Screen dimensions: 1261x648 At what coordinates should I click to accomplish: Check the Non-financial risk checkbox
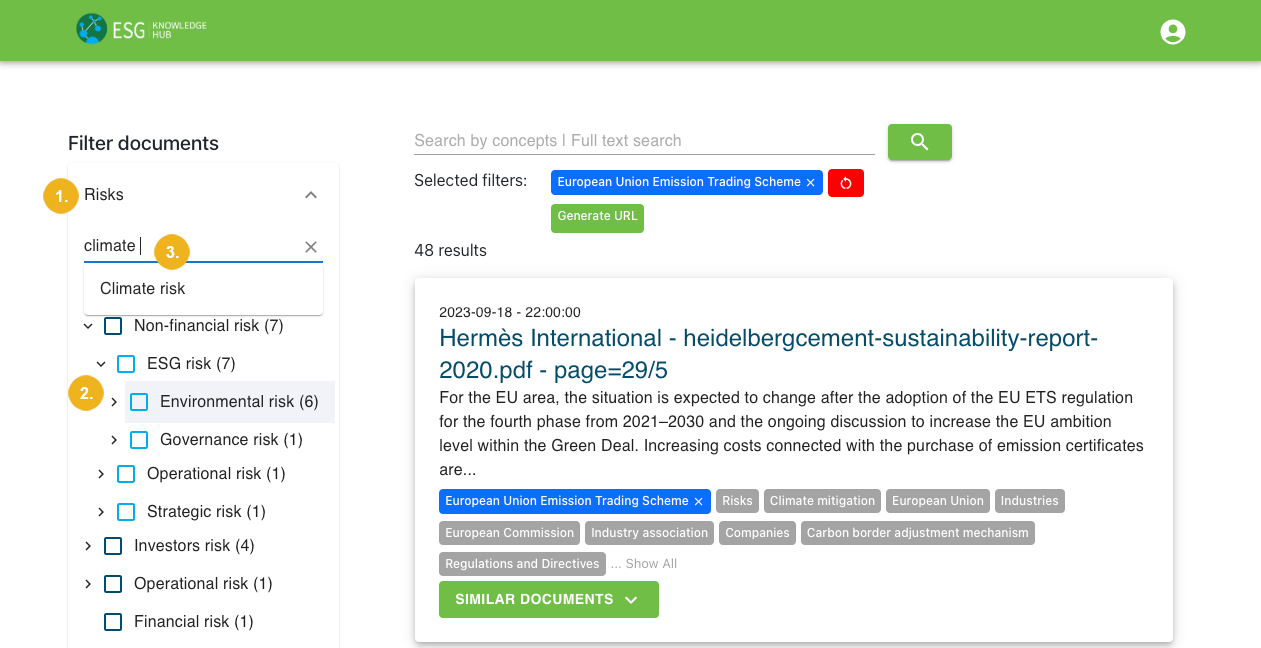point(114,326)
